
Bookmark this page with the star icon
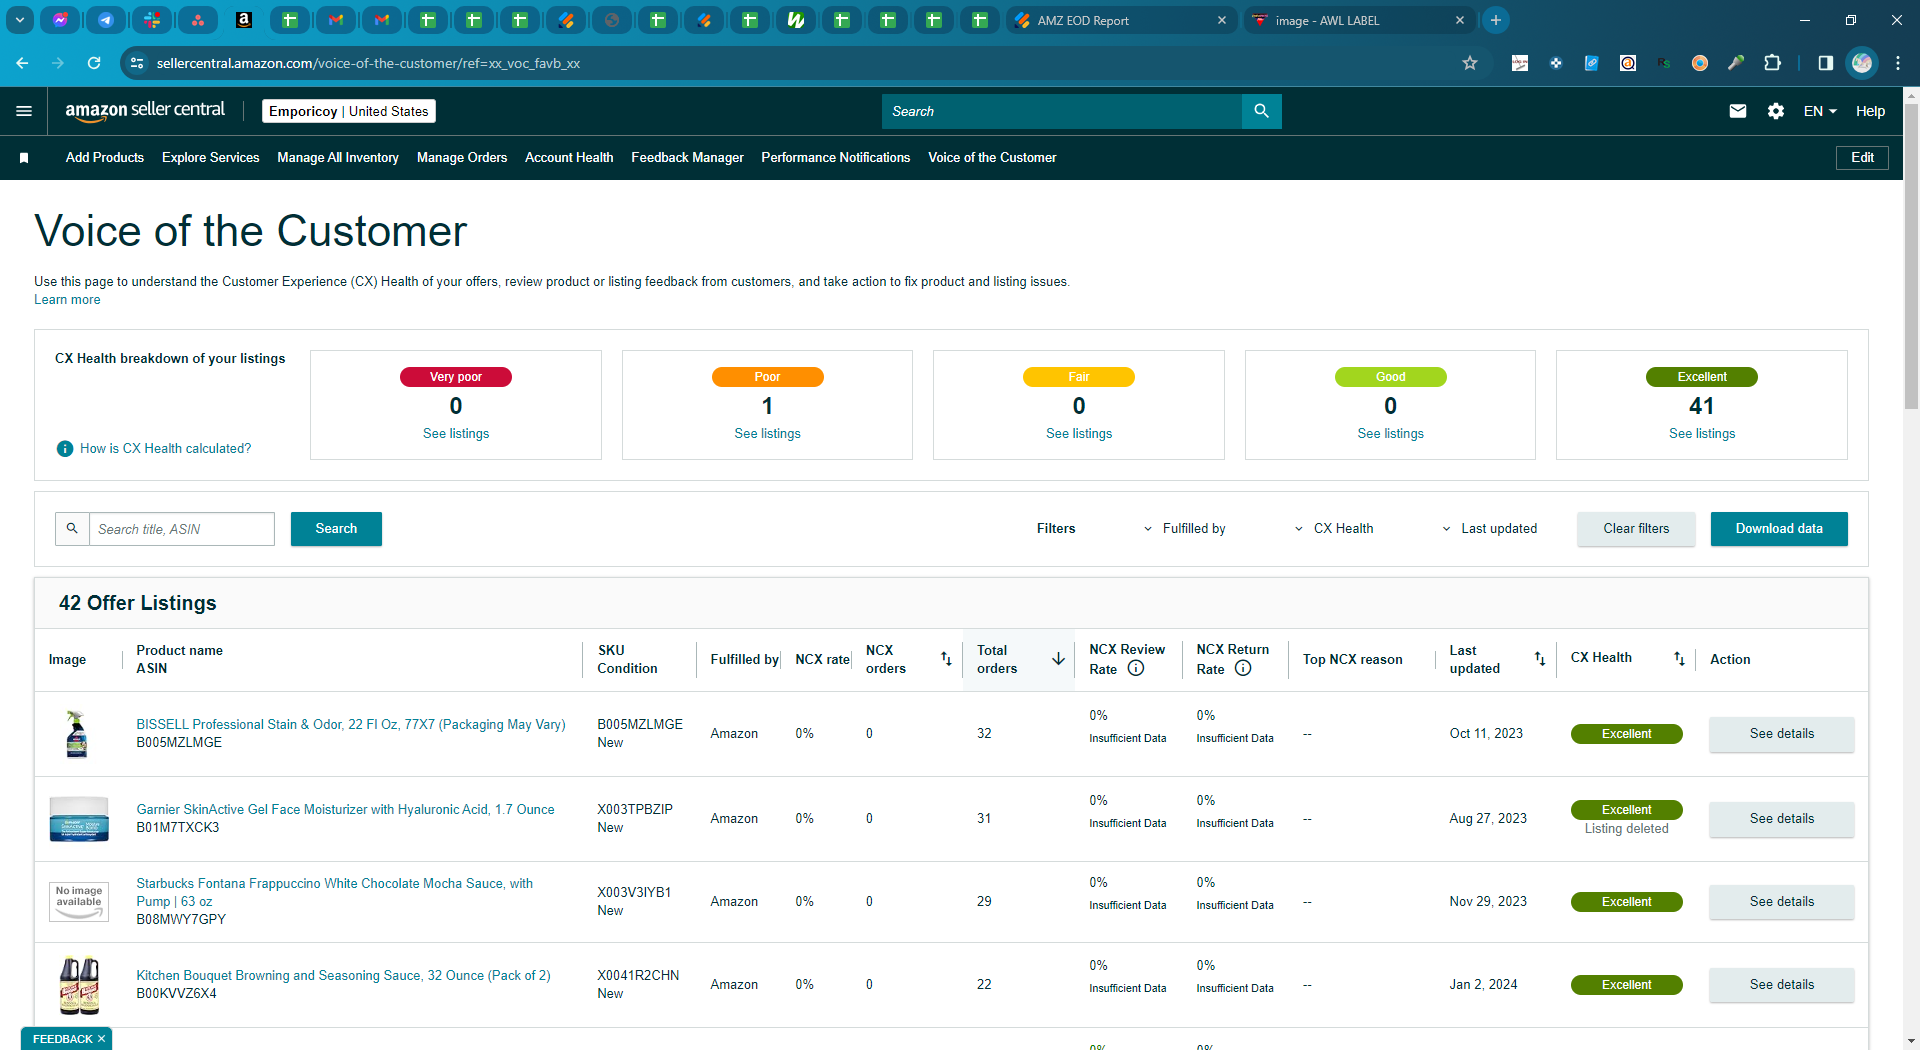pos(1470,63)
